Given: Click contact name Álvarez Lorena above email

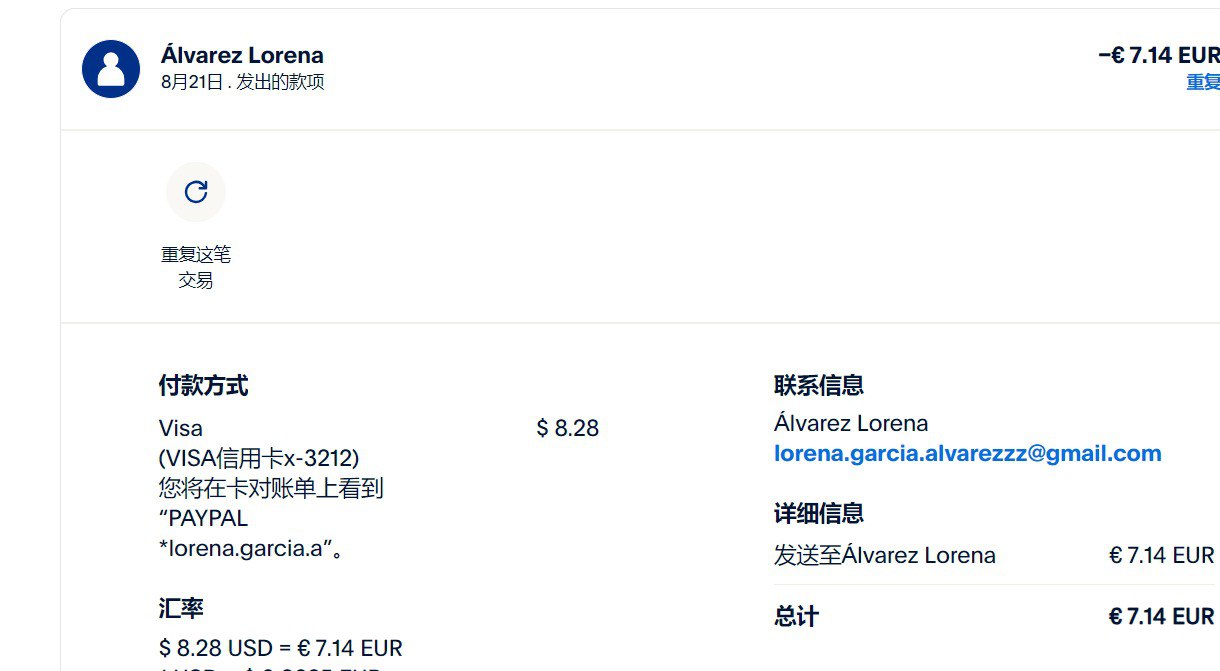Looking at the screenshot, I should 850,423.
